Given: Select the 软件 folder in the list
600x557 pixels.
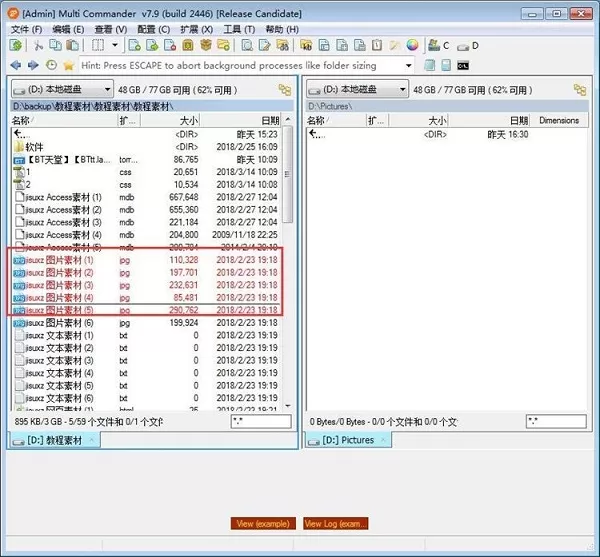Looking at the screenshot, I should (34, 147).
